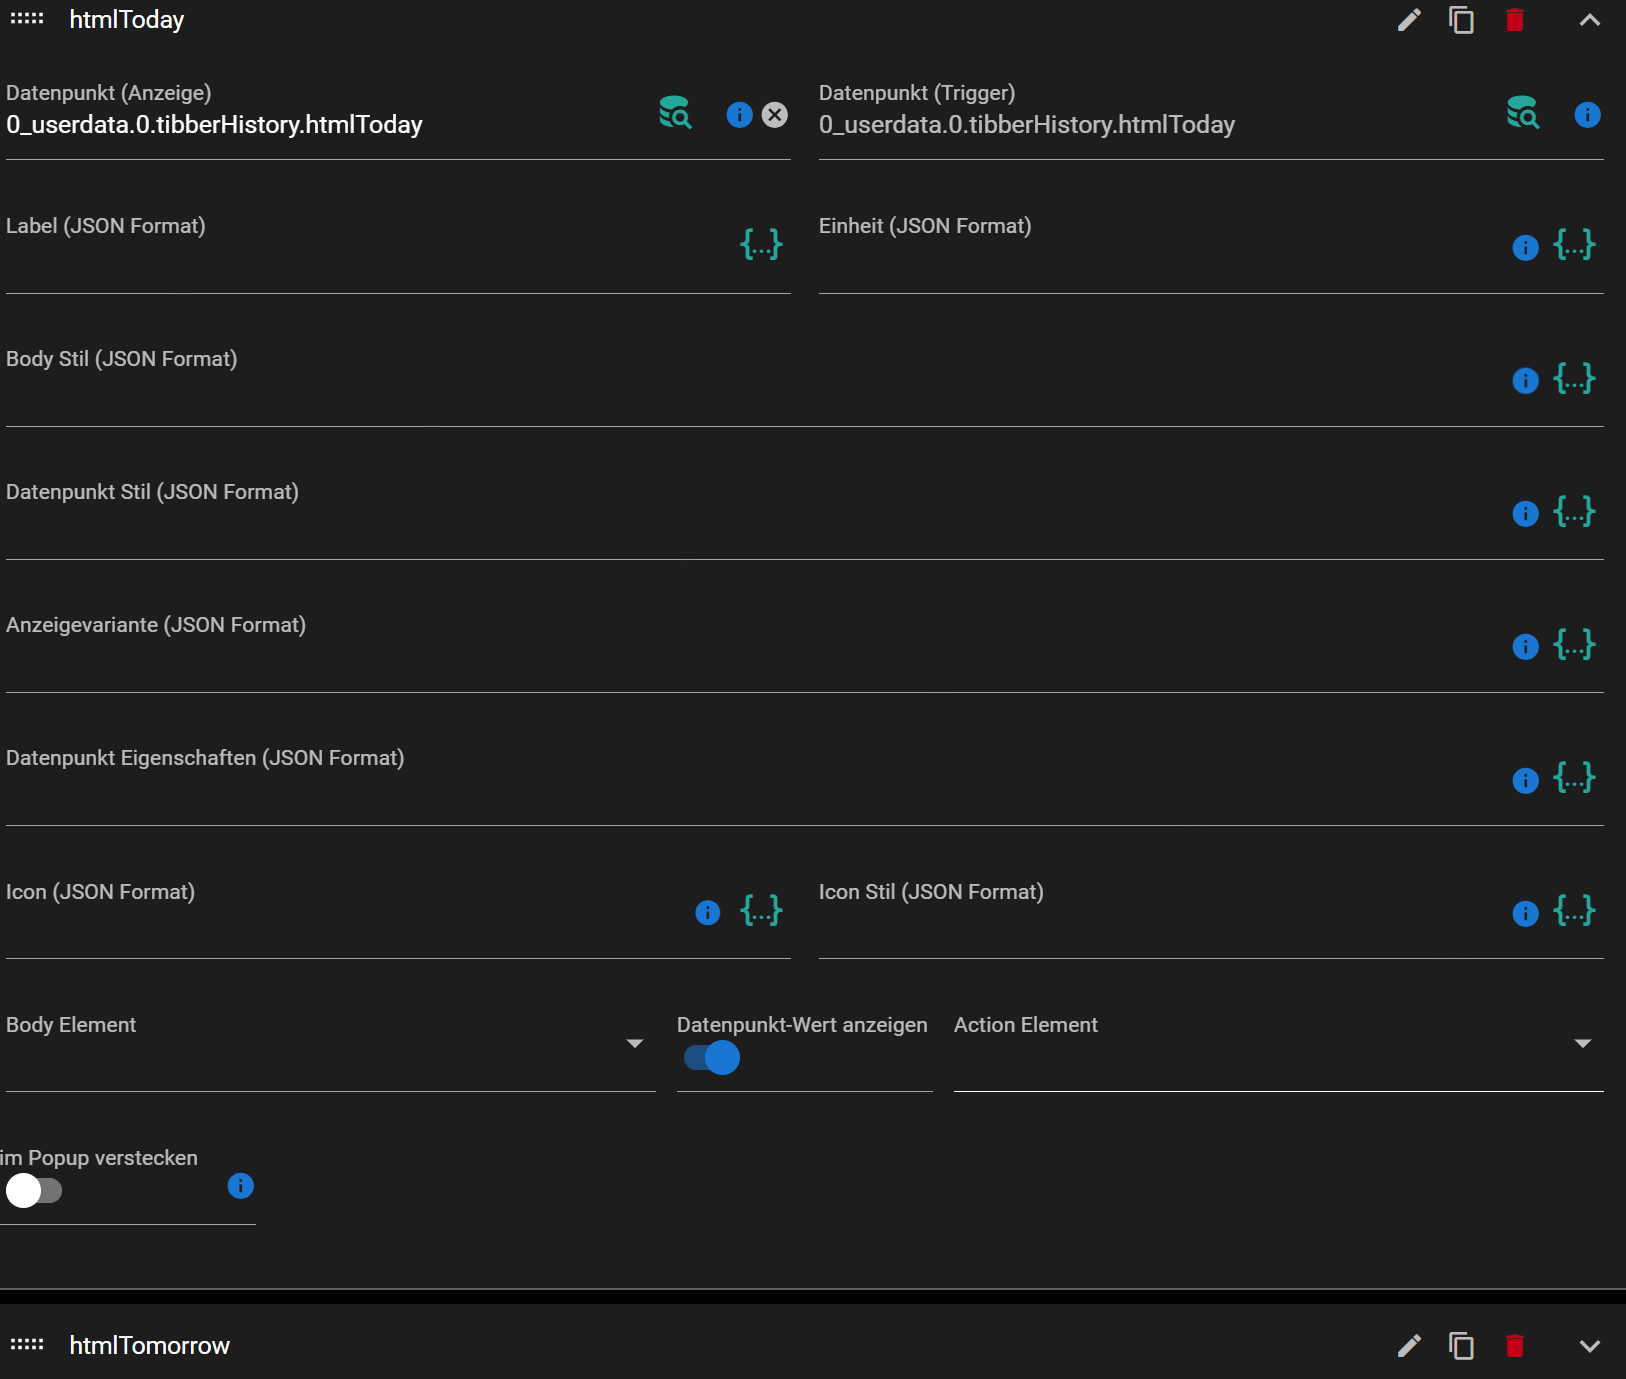The image size is (1626, 1379).
Task: Show info for Einheit (JSON Format)
Action: (x=1526, y=247)
